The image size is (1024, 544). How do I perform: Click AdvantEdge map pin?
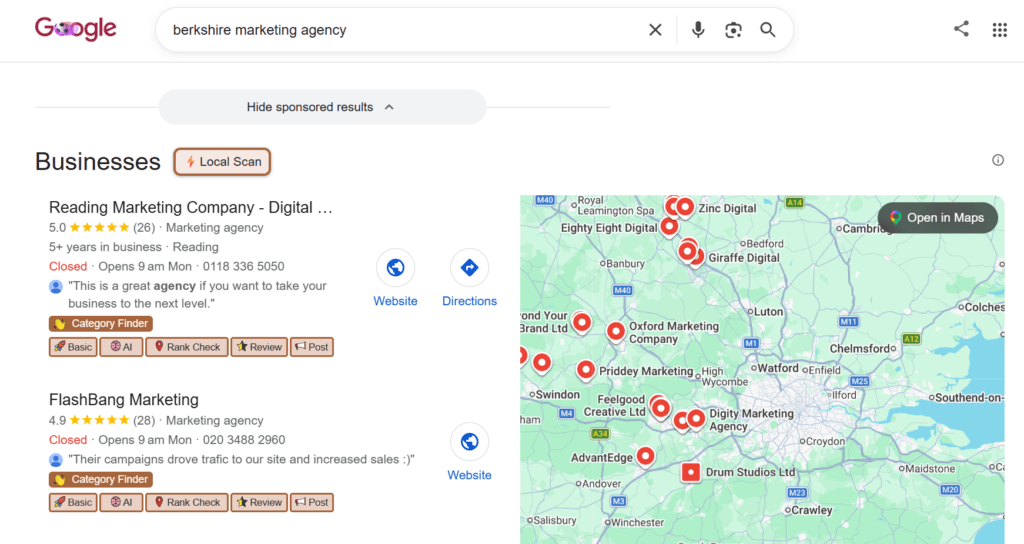645,456
